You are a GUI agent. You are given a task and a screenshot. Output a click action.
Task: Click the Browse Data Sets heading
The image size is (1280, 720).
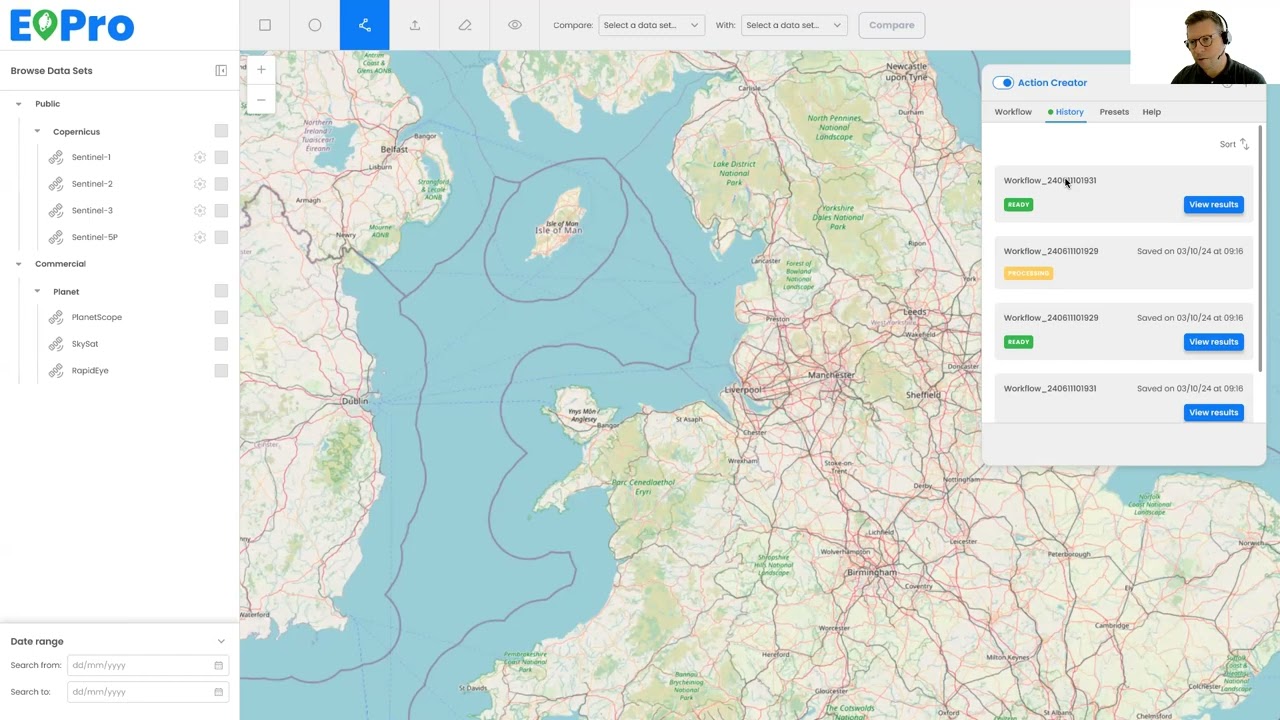(x=51, y=71)
